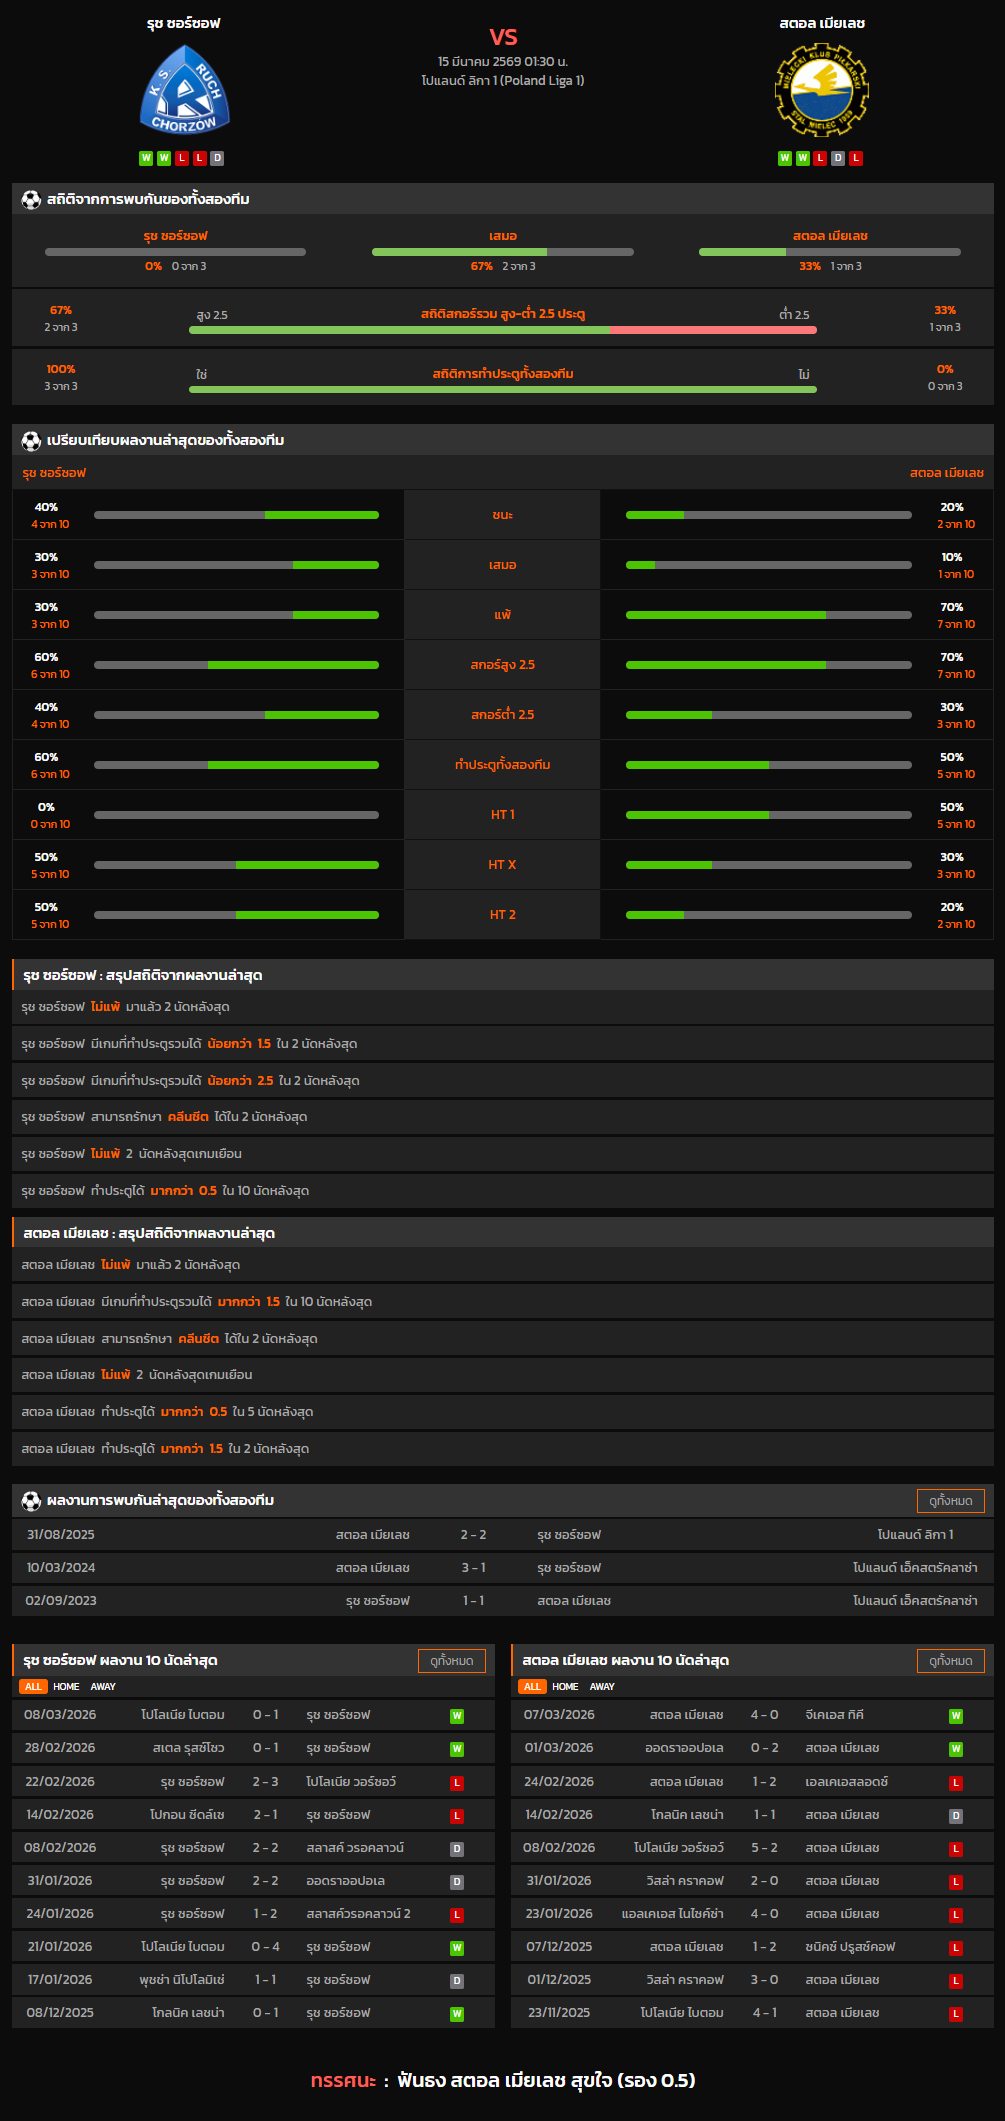The height and width of the screenshot is (2121, 1005).
Task: Click the ทรรศนะ prediction text at the bottom
Action: [502, 2080]
